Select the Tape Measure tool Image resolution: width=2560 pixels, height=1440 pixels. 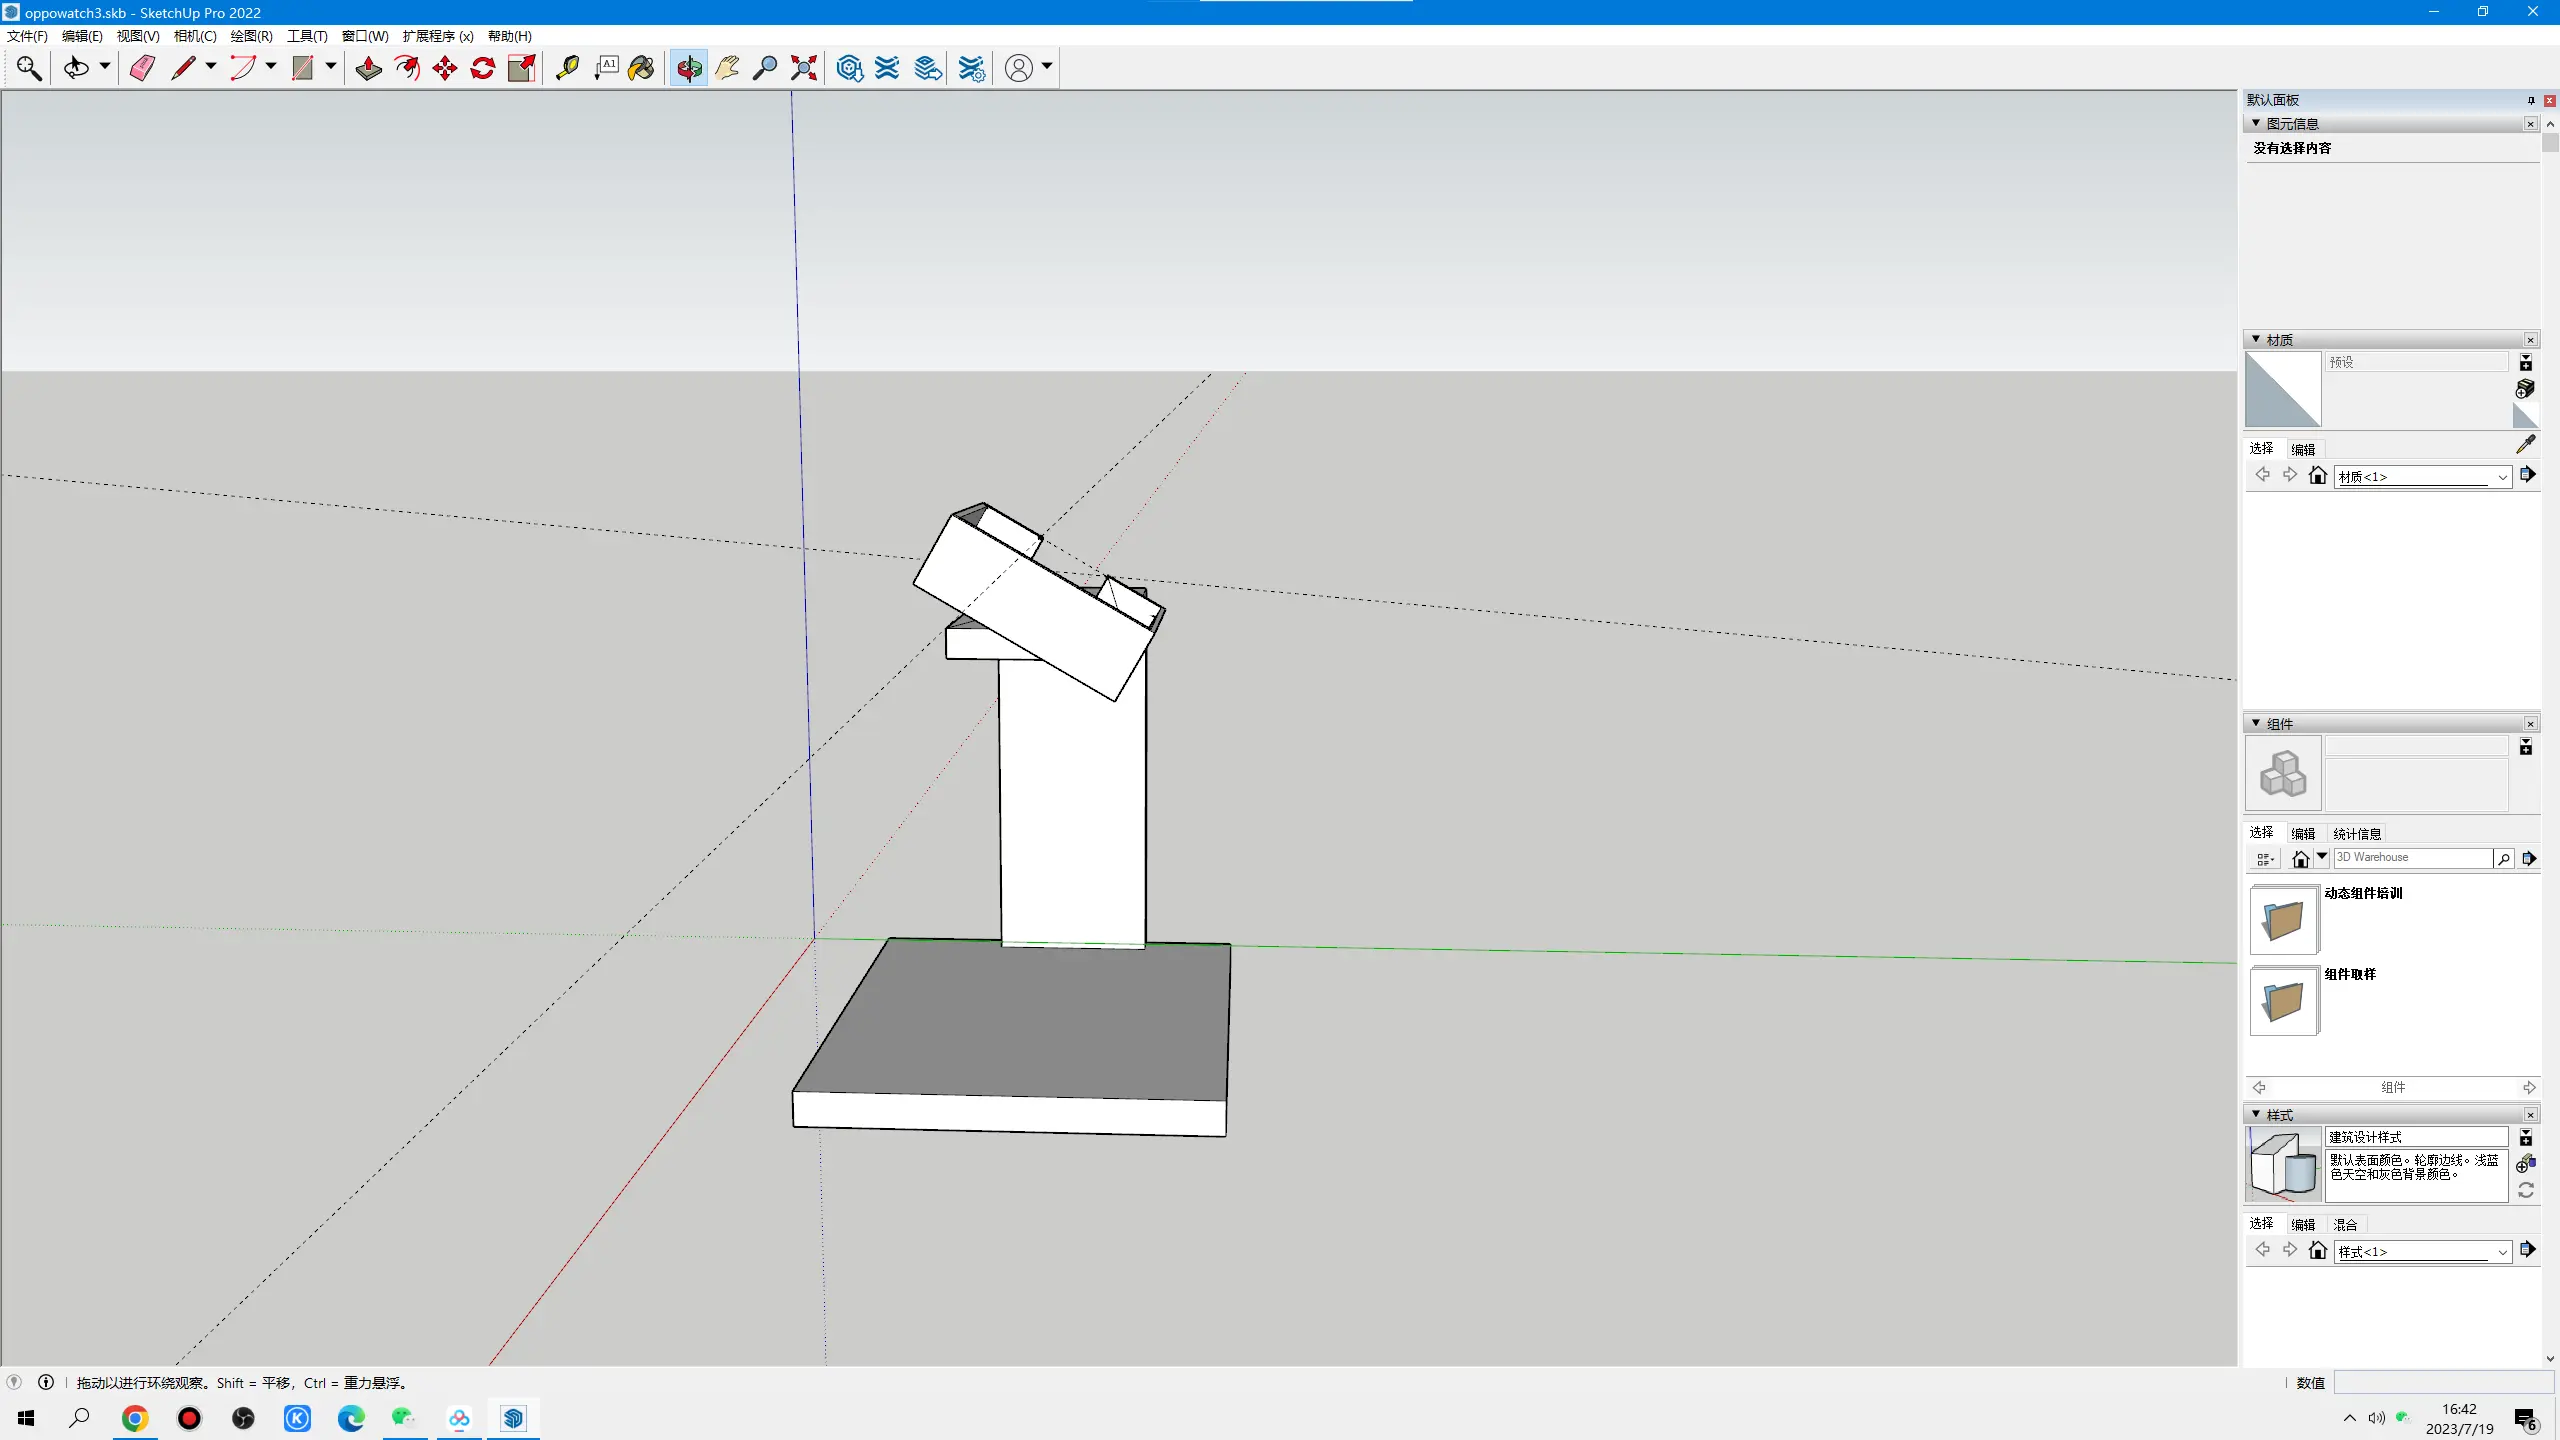click(567, 68)
